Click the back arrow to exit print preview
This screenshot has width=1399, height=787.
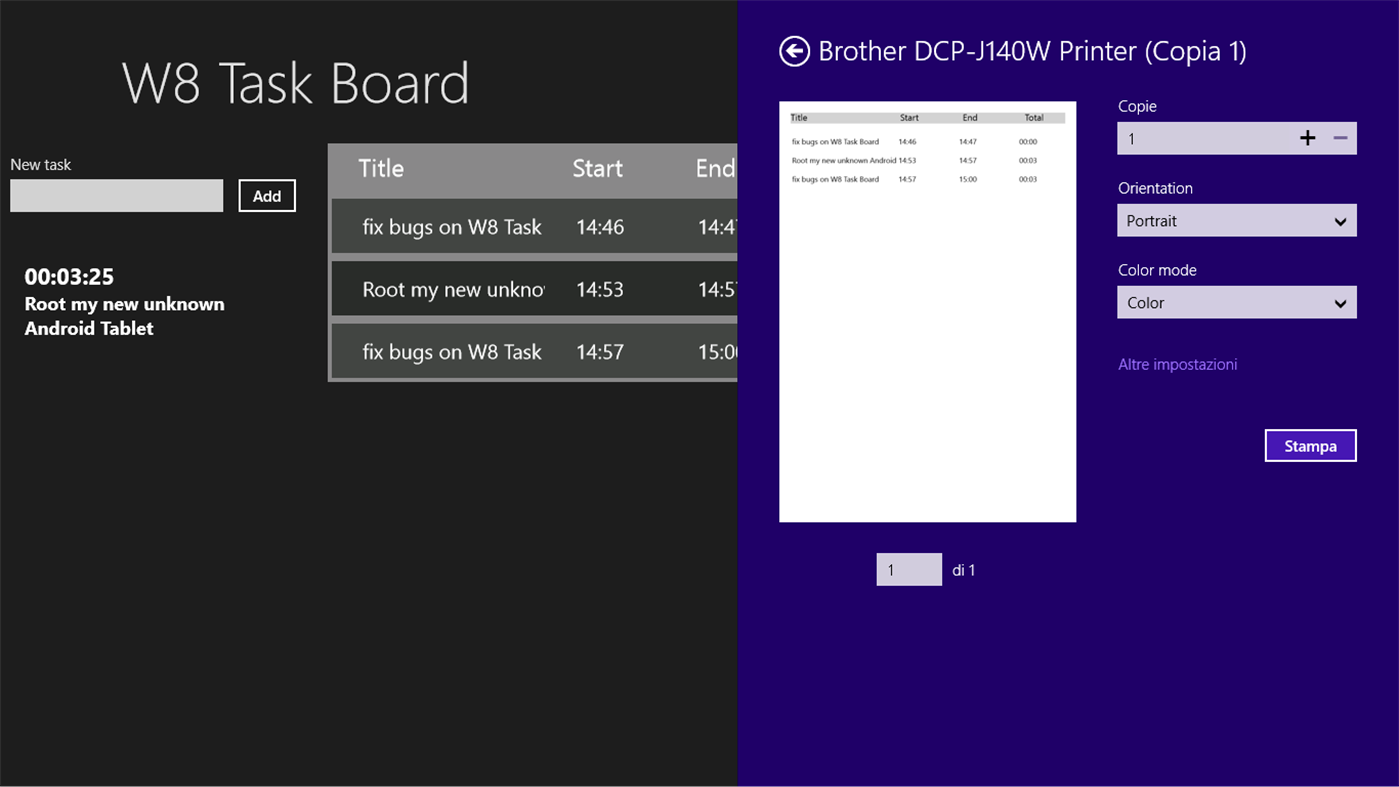click(793, 50)
